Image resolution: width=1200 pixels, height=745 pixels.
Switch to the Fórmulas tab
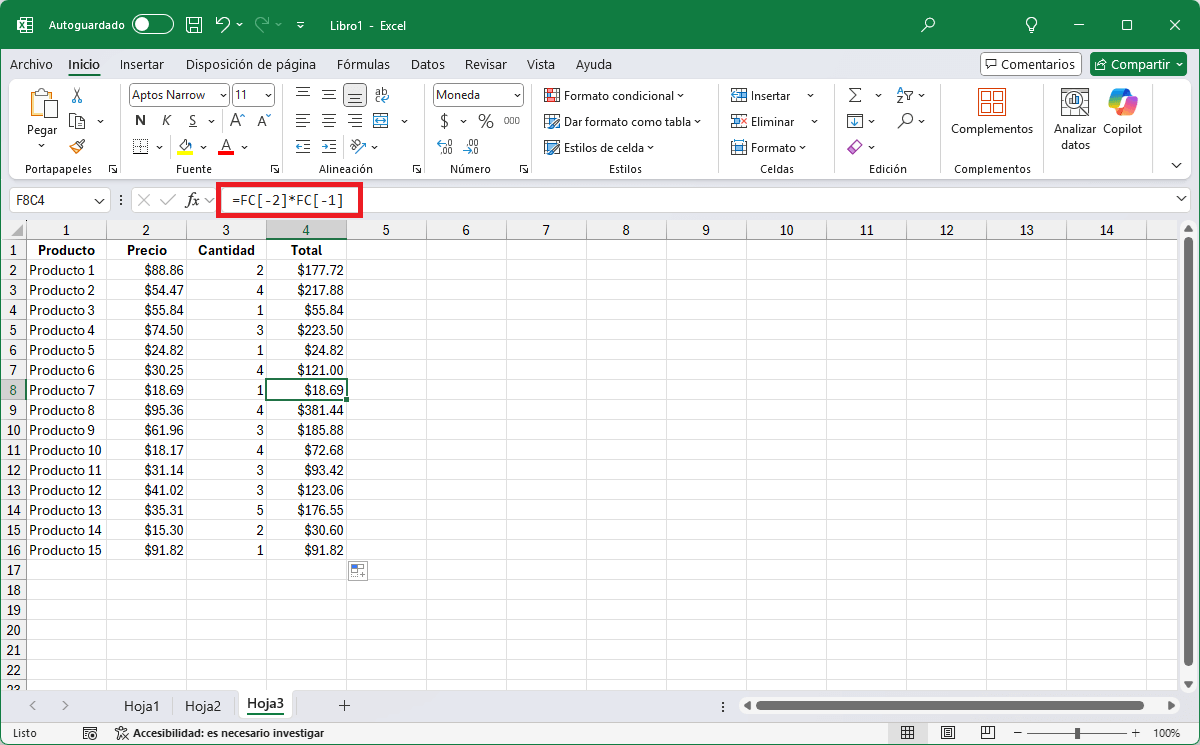click(x=364, y=64)
